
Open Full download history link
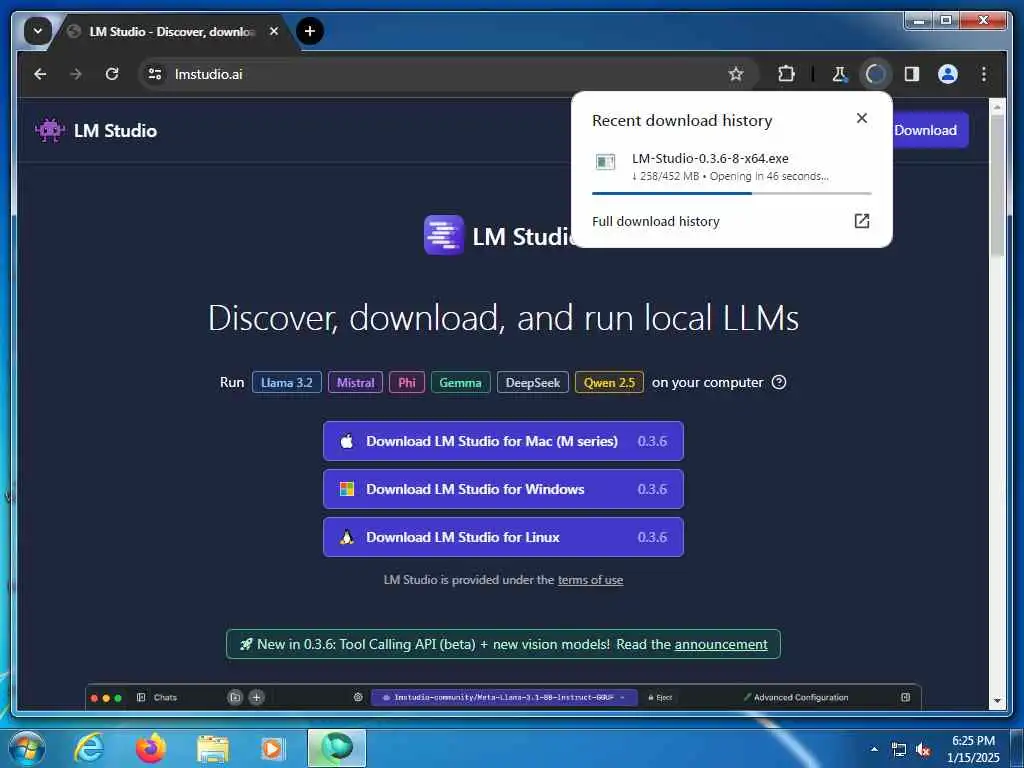tap(656, 221)
